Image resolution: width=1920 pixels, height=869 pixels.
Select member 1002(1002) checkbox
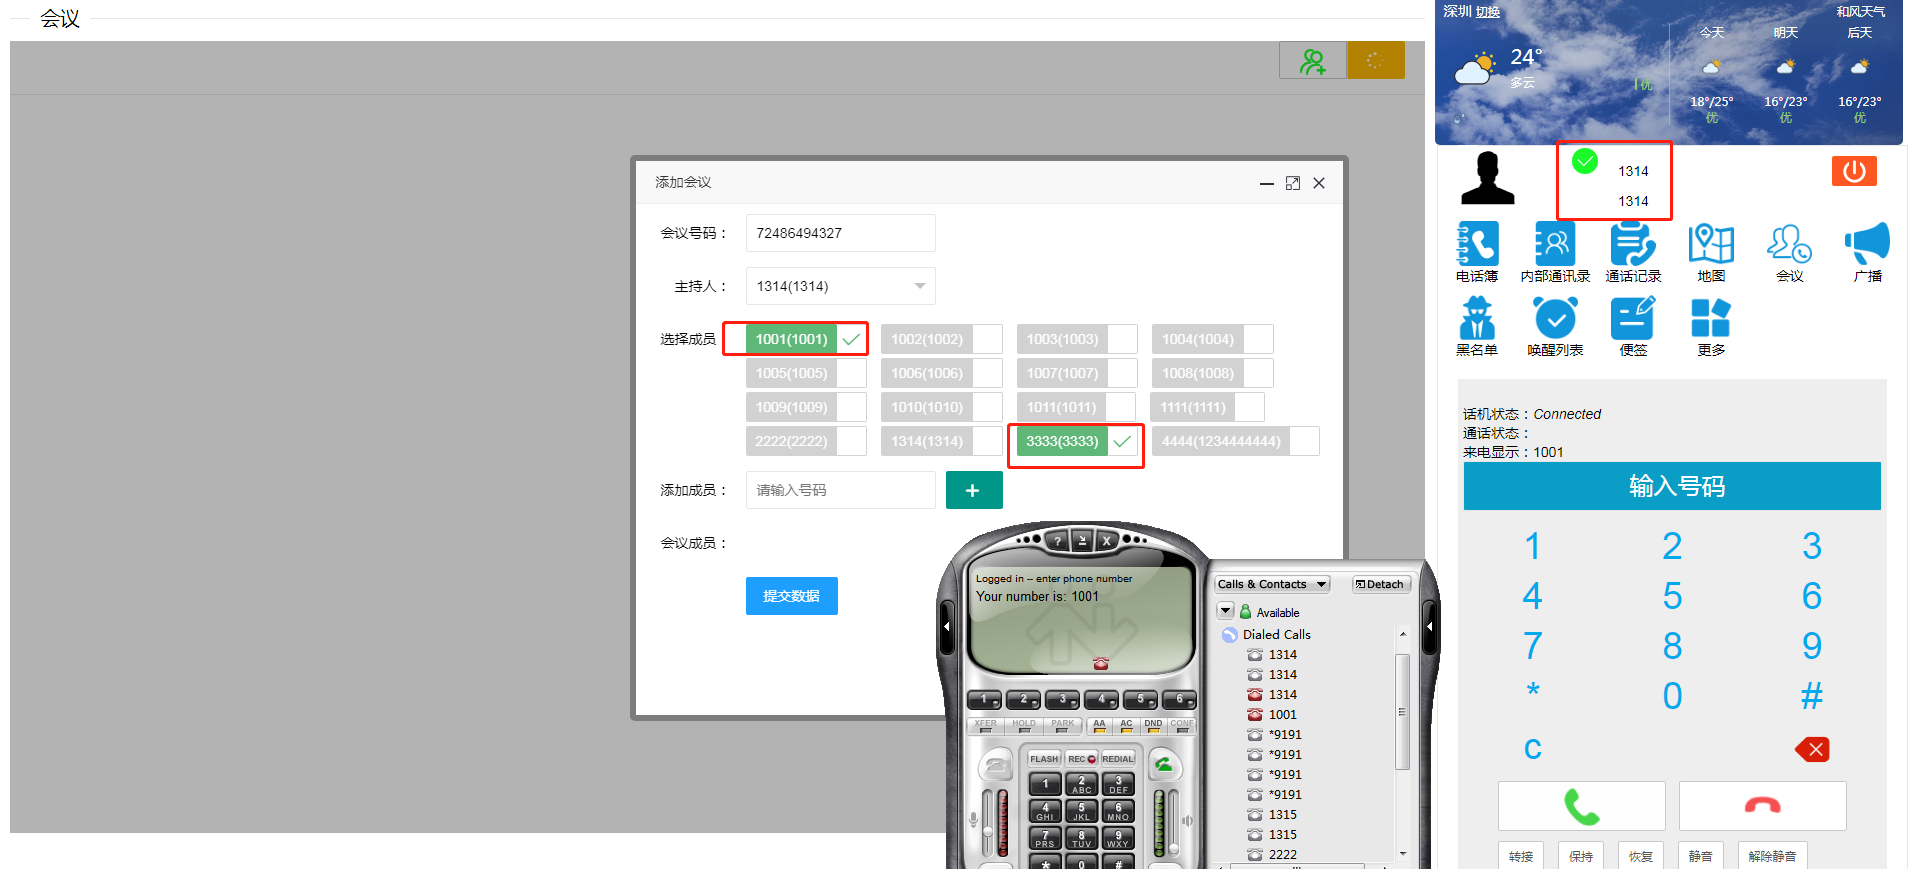(987, 339)
